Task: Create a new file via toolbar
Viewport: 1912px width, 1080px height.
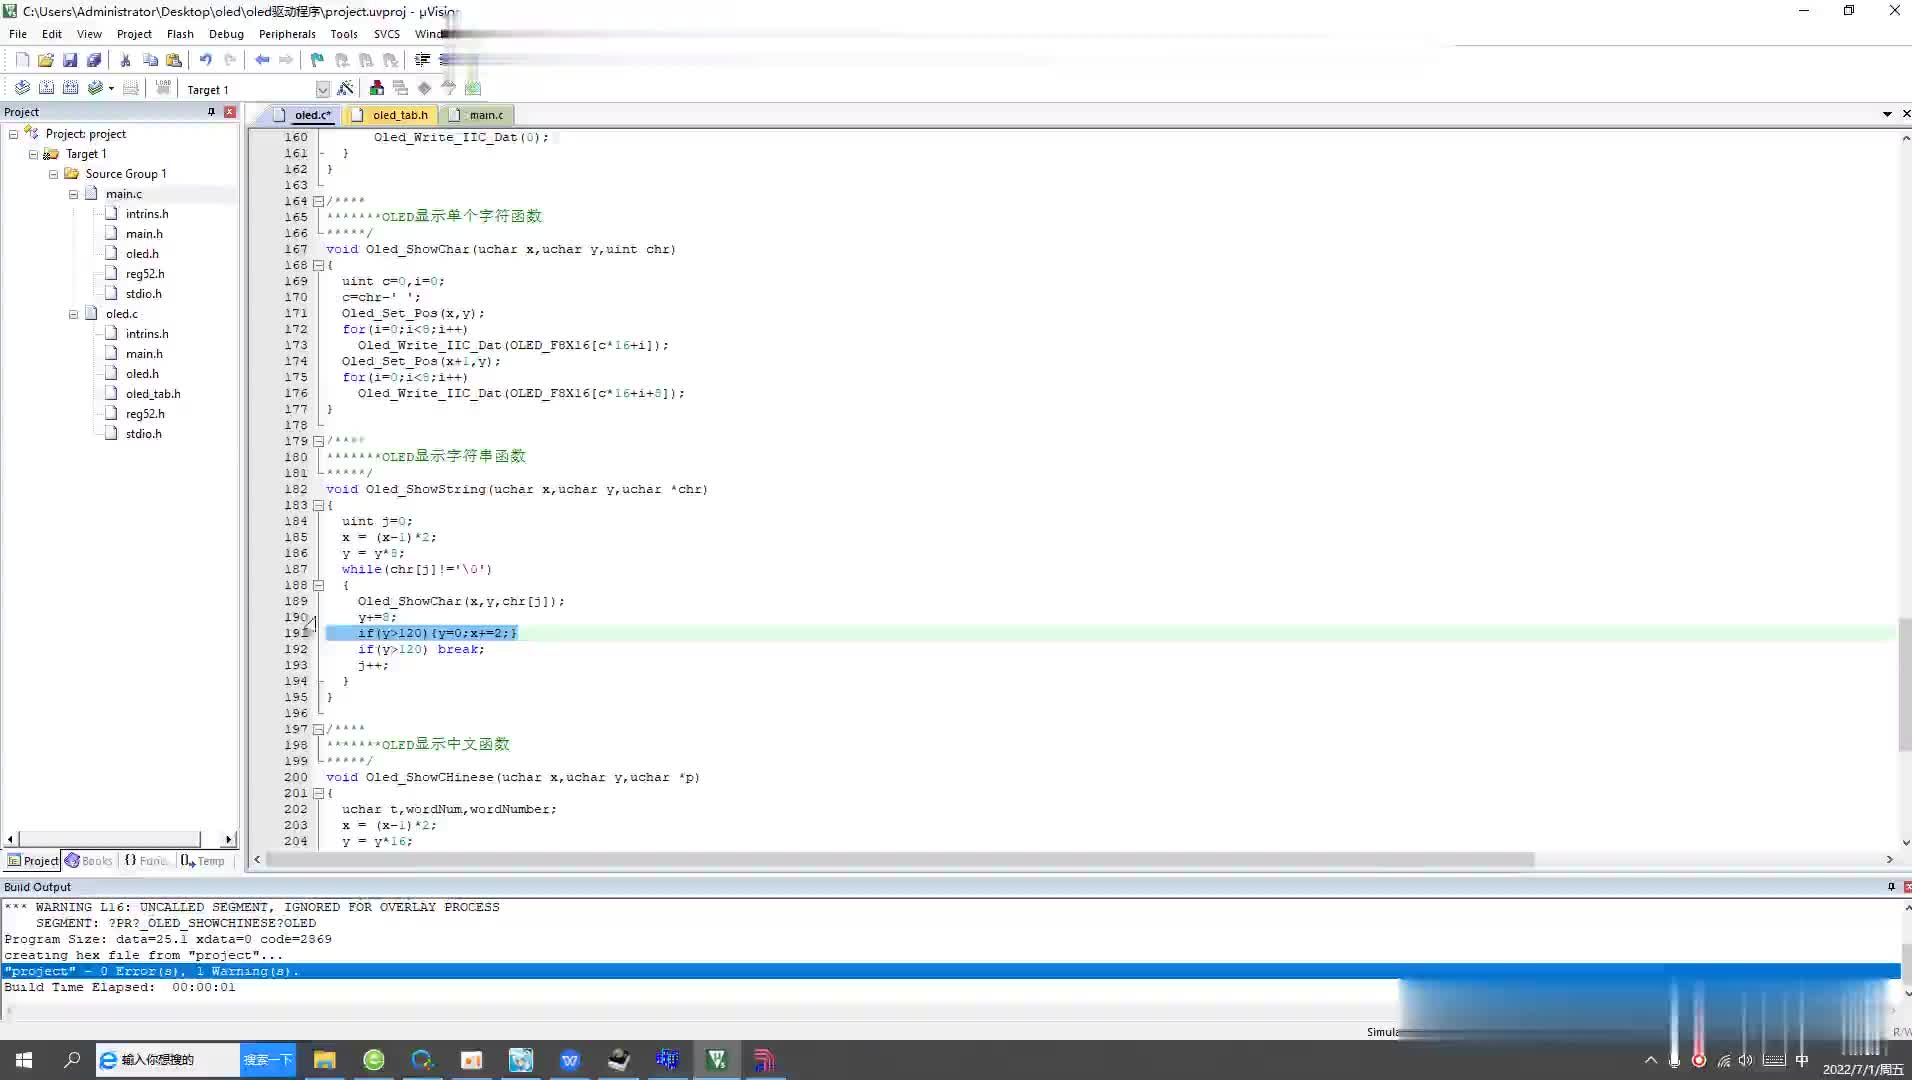Action: (x=22, y=60)
